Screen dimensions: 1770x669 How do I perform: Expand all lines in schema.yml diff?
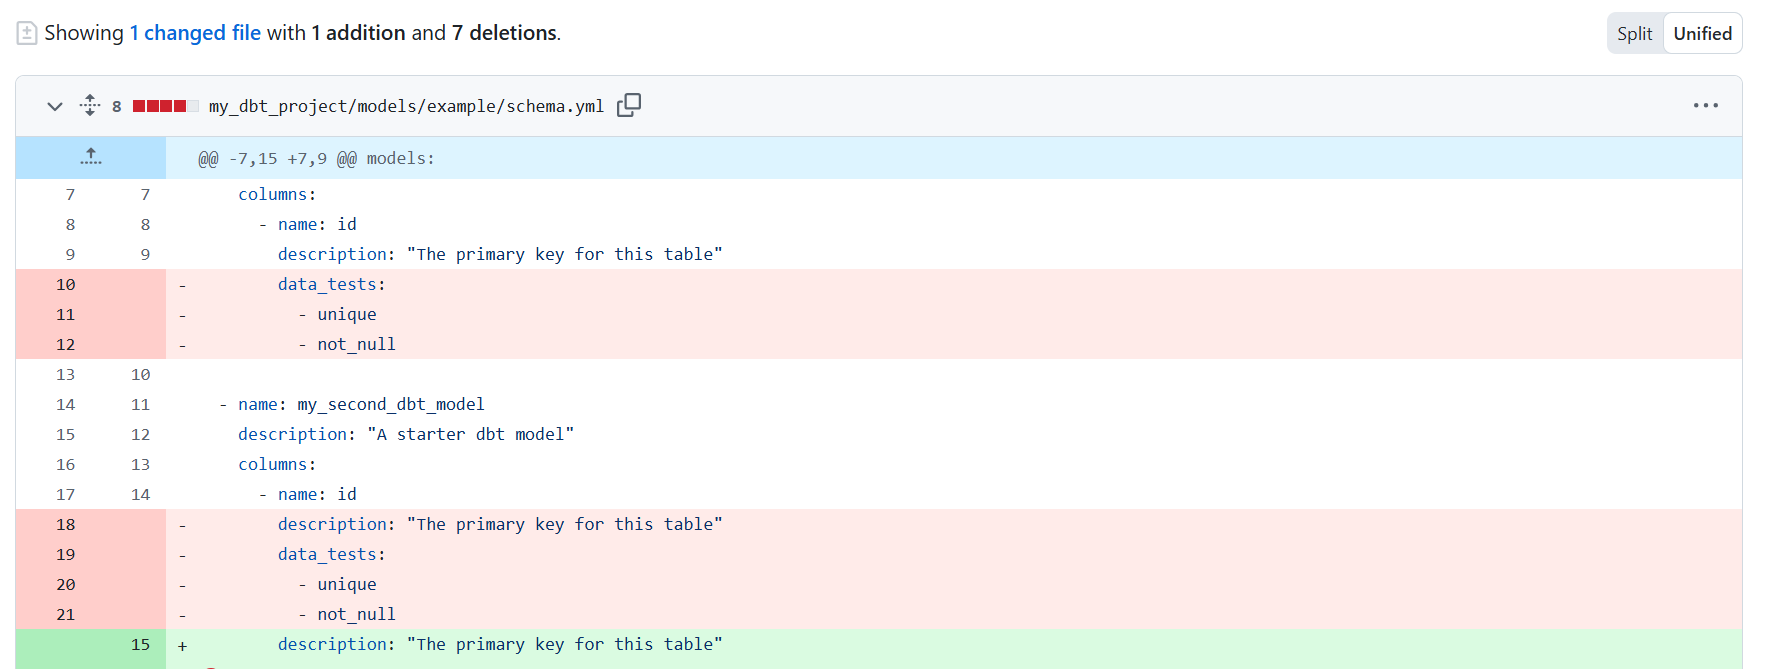point(90,105)
